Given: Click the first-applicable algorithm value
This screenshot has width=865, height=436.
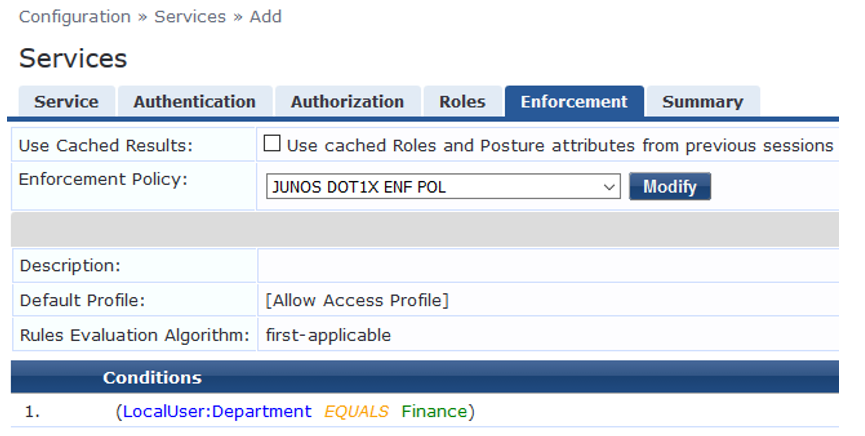Looking at the screenshot, I should (328, 335).
